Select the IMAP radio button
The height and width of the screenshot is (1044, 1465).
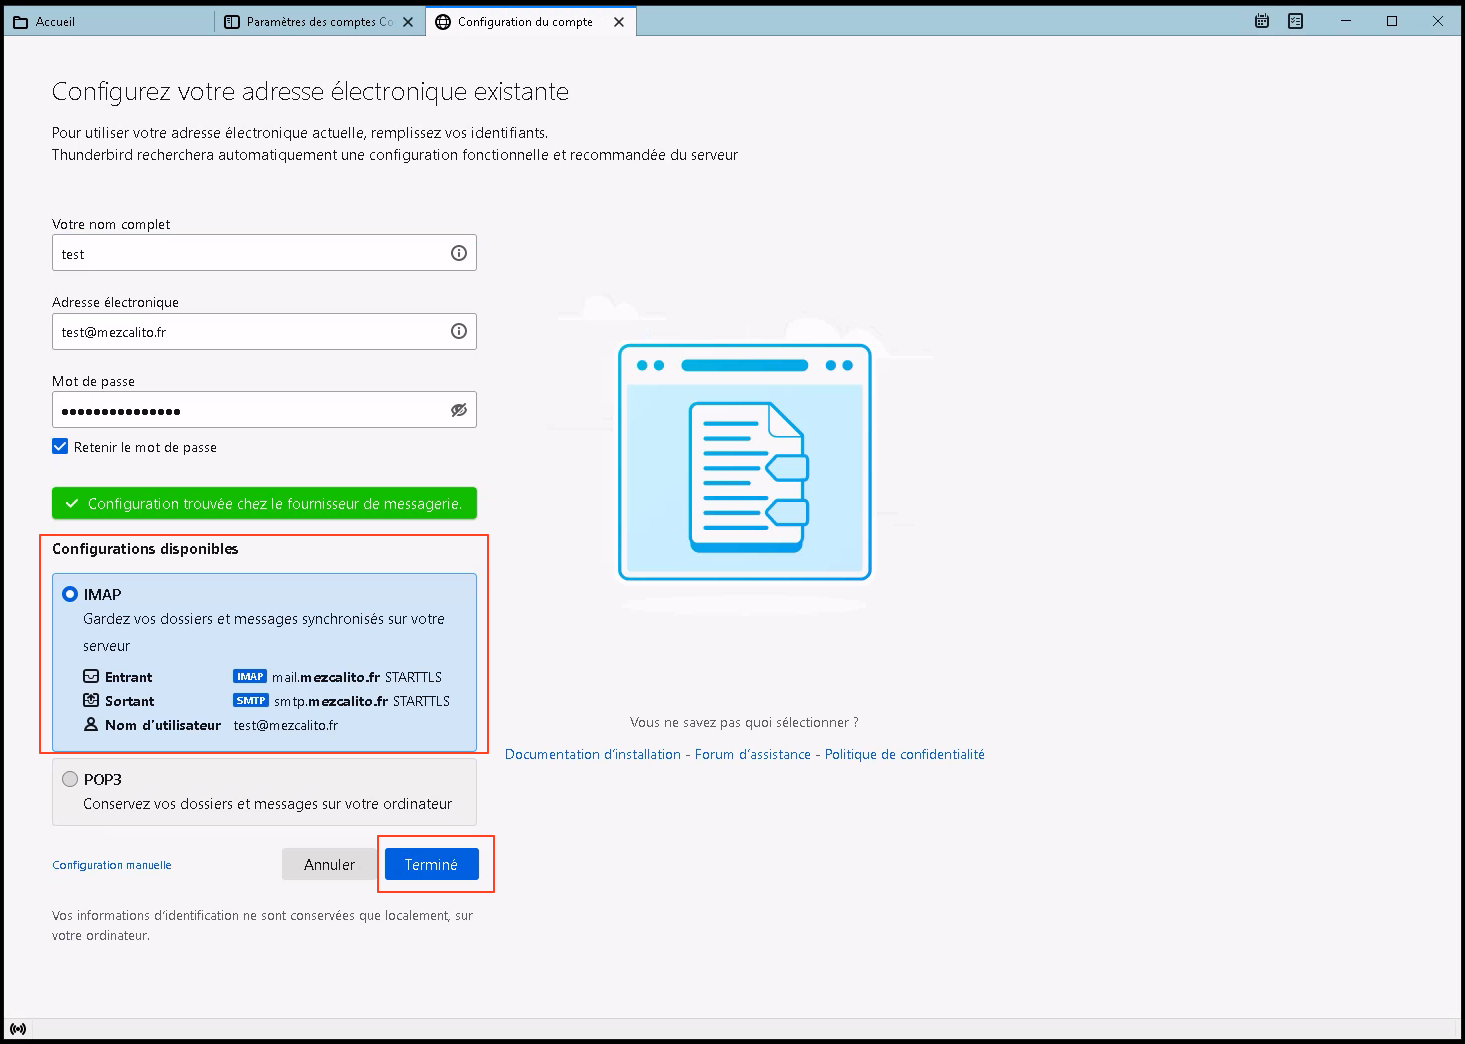click(x=70, y=594)
